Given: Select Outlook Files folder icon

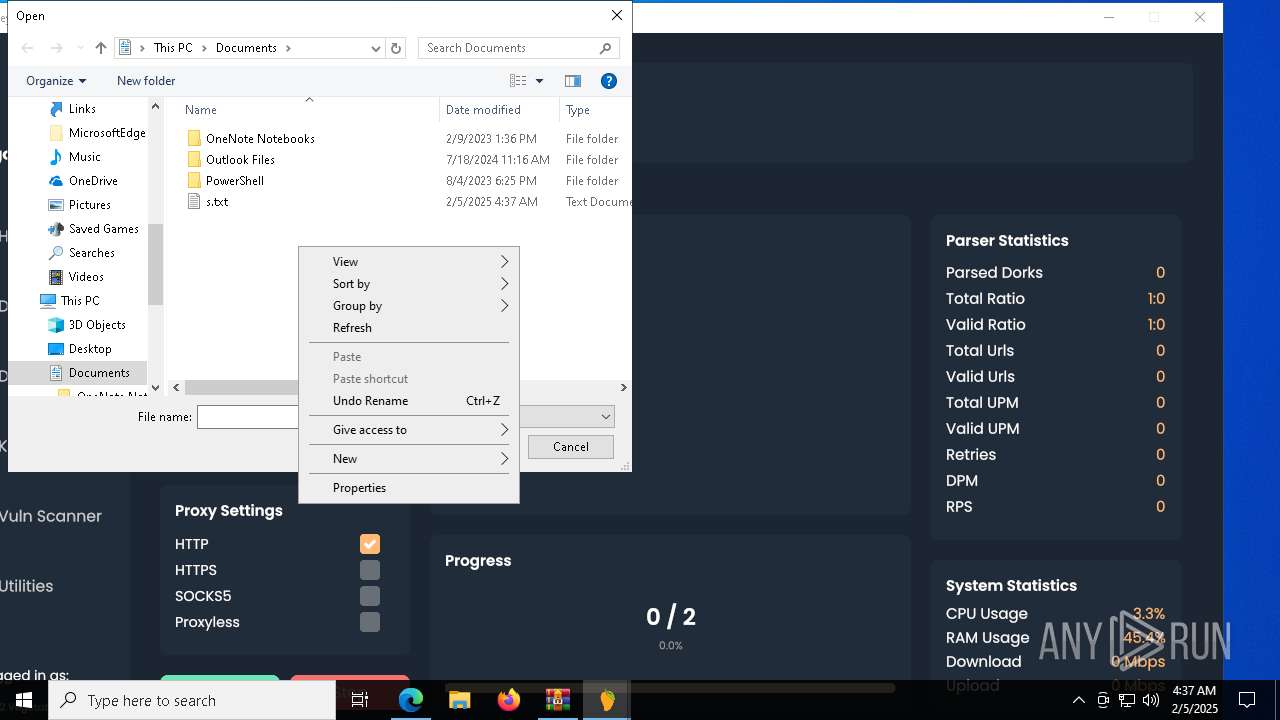Looking at the screenshot, I should (x=194, y=159).
